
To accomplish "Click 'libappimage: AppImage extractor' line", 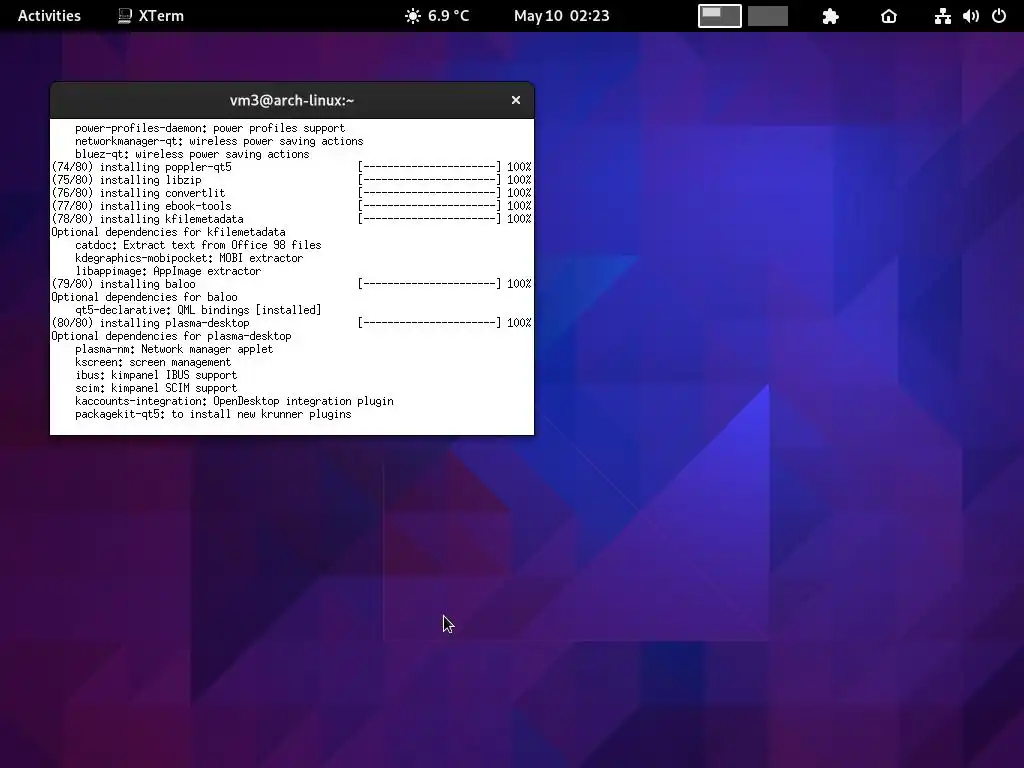I will 168,271.
